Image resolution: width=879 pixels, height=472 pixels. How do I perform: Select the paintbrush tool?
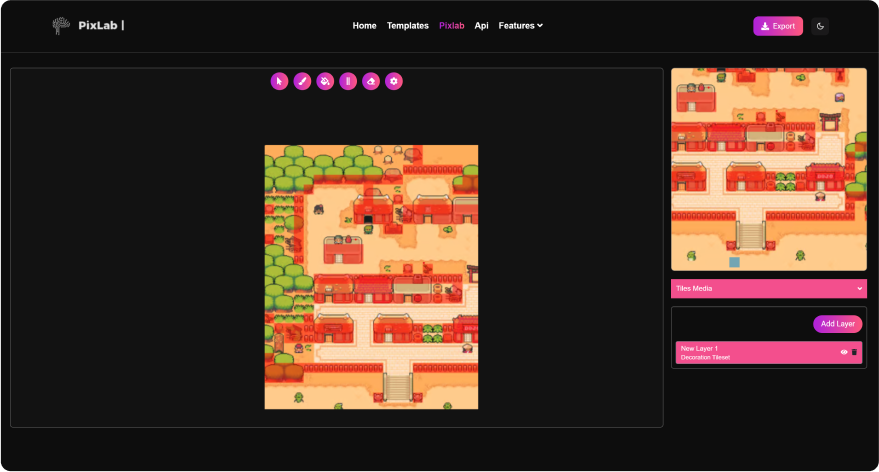302,81
